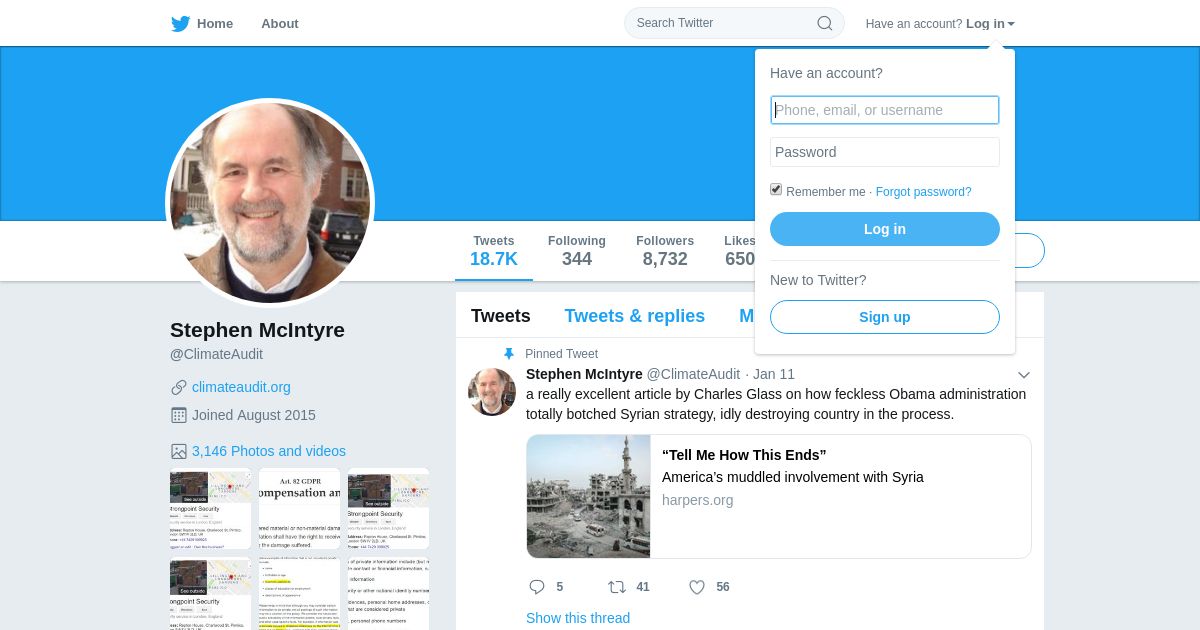Viewport: 1200px width, 630px height.
Task: Switch to Tweets & replies tab
Action: pyautogui.click(x=634, y=316)
